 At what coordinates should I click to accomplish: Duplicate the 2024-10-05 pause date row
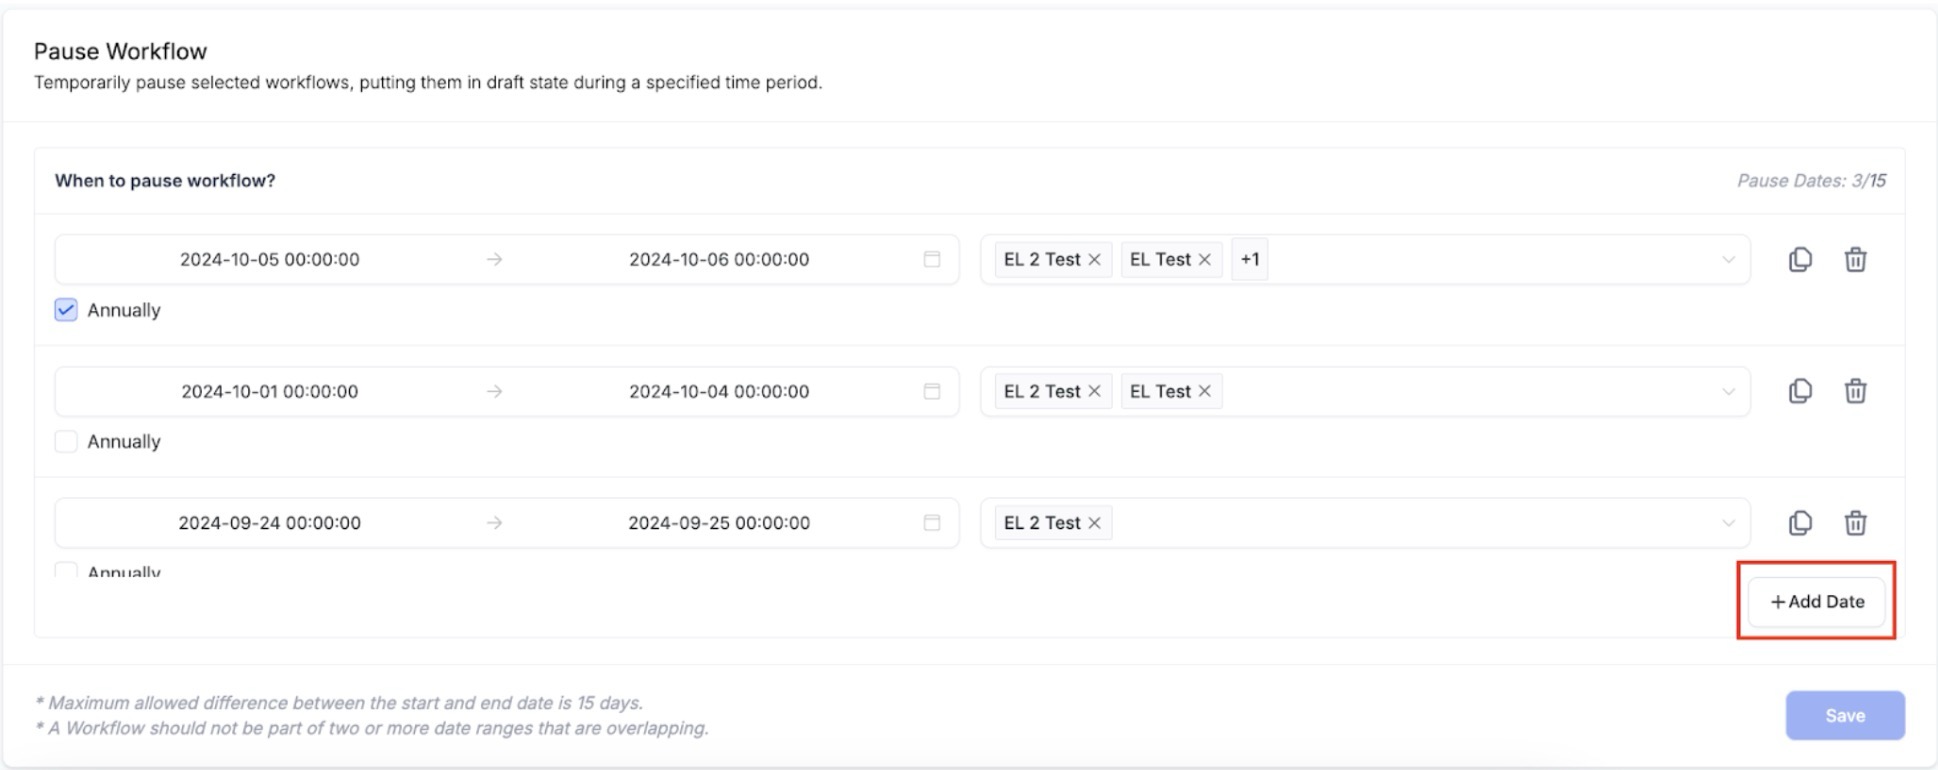[1800, 260]
